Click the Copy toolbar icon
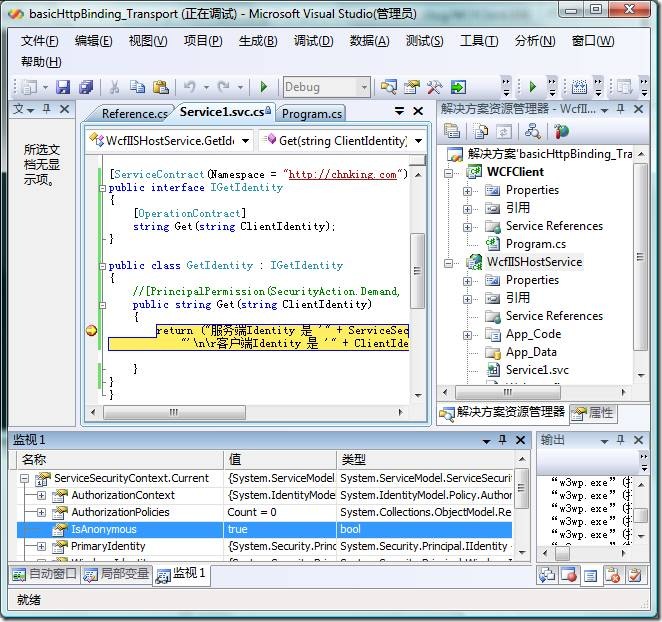Image resolution: width=662 pixels, height=622 pixels. pyautogui.click(x=137, y=87)
